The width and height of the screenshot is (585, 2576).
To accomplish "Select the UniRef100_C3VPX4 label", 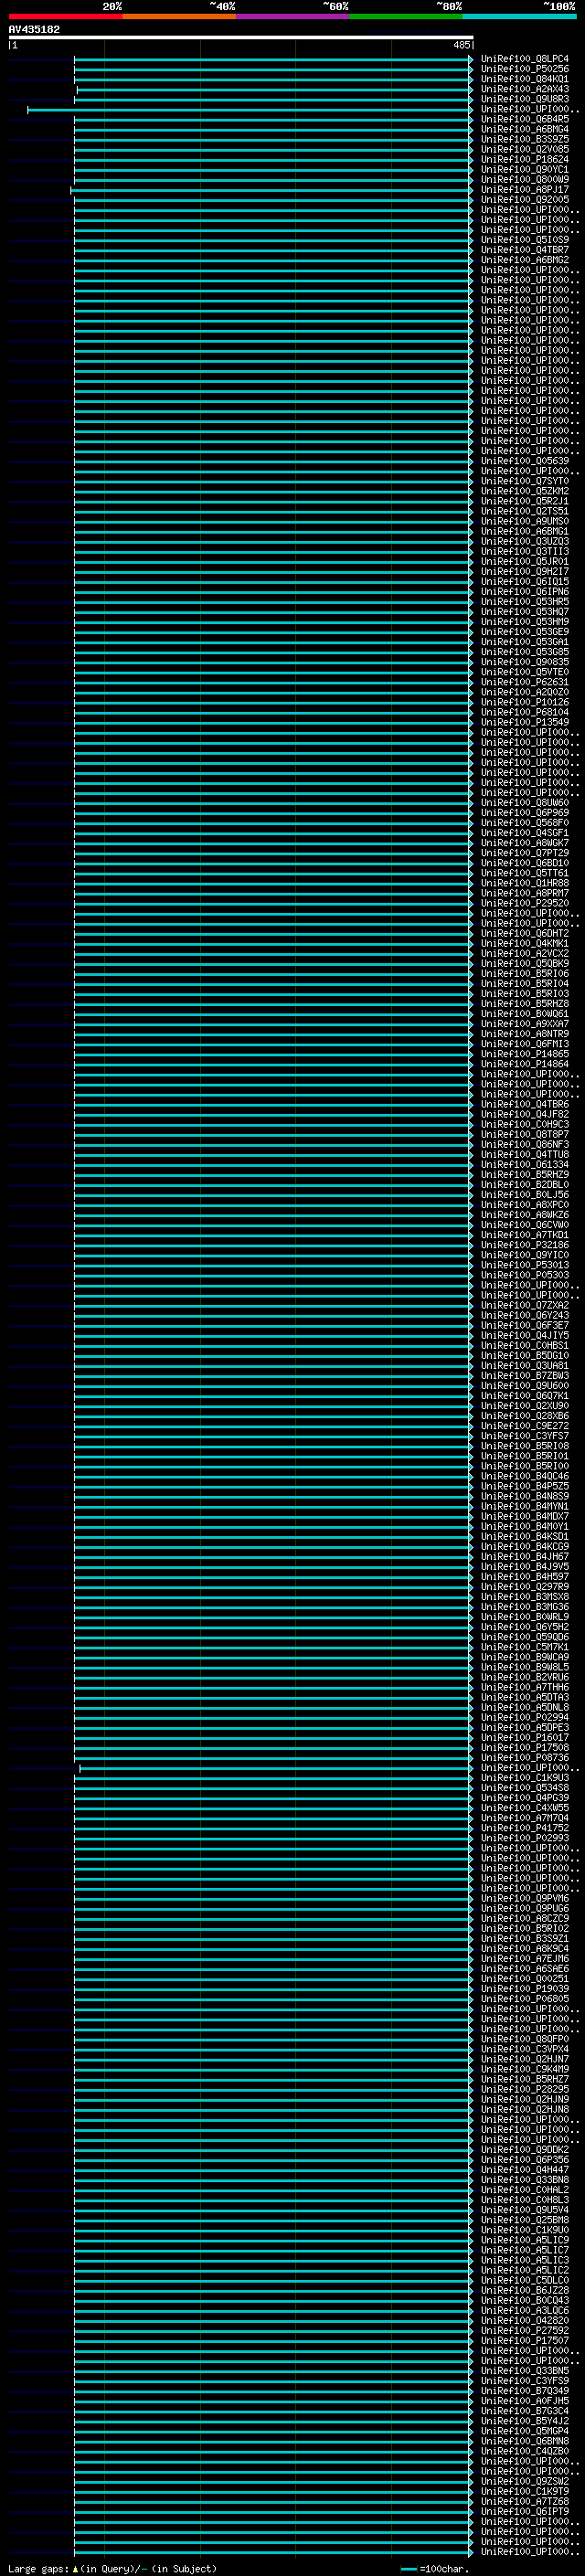I will pos(525,2049).
